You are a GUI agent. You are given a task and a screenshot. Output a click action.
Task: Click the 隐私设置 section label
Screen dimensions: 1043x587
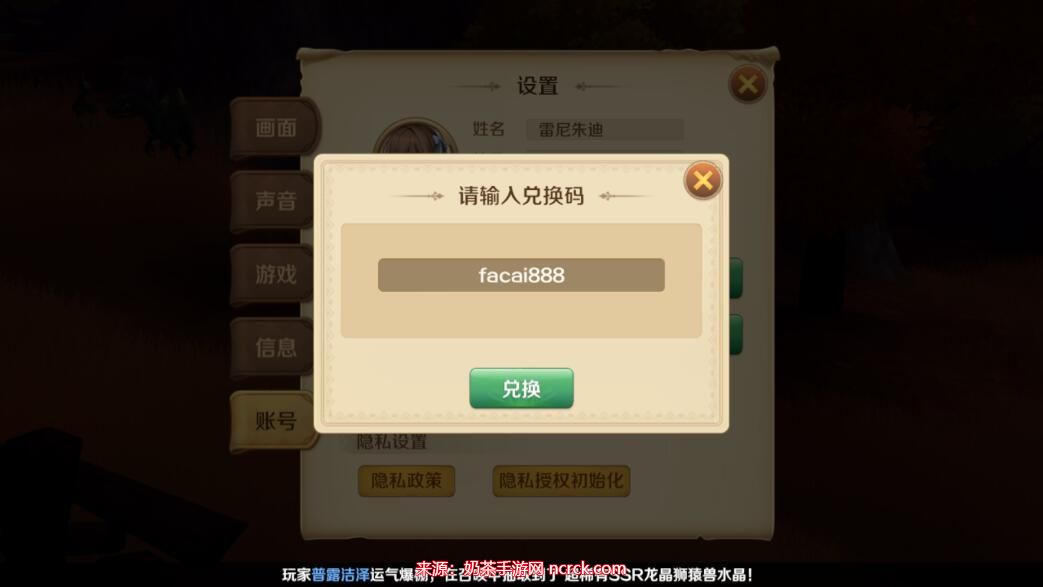392,442
